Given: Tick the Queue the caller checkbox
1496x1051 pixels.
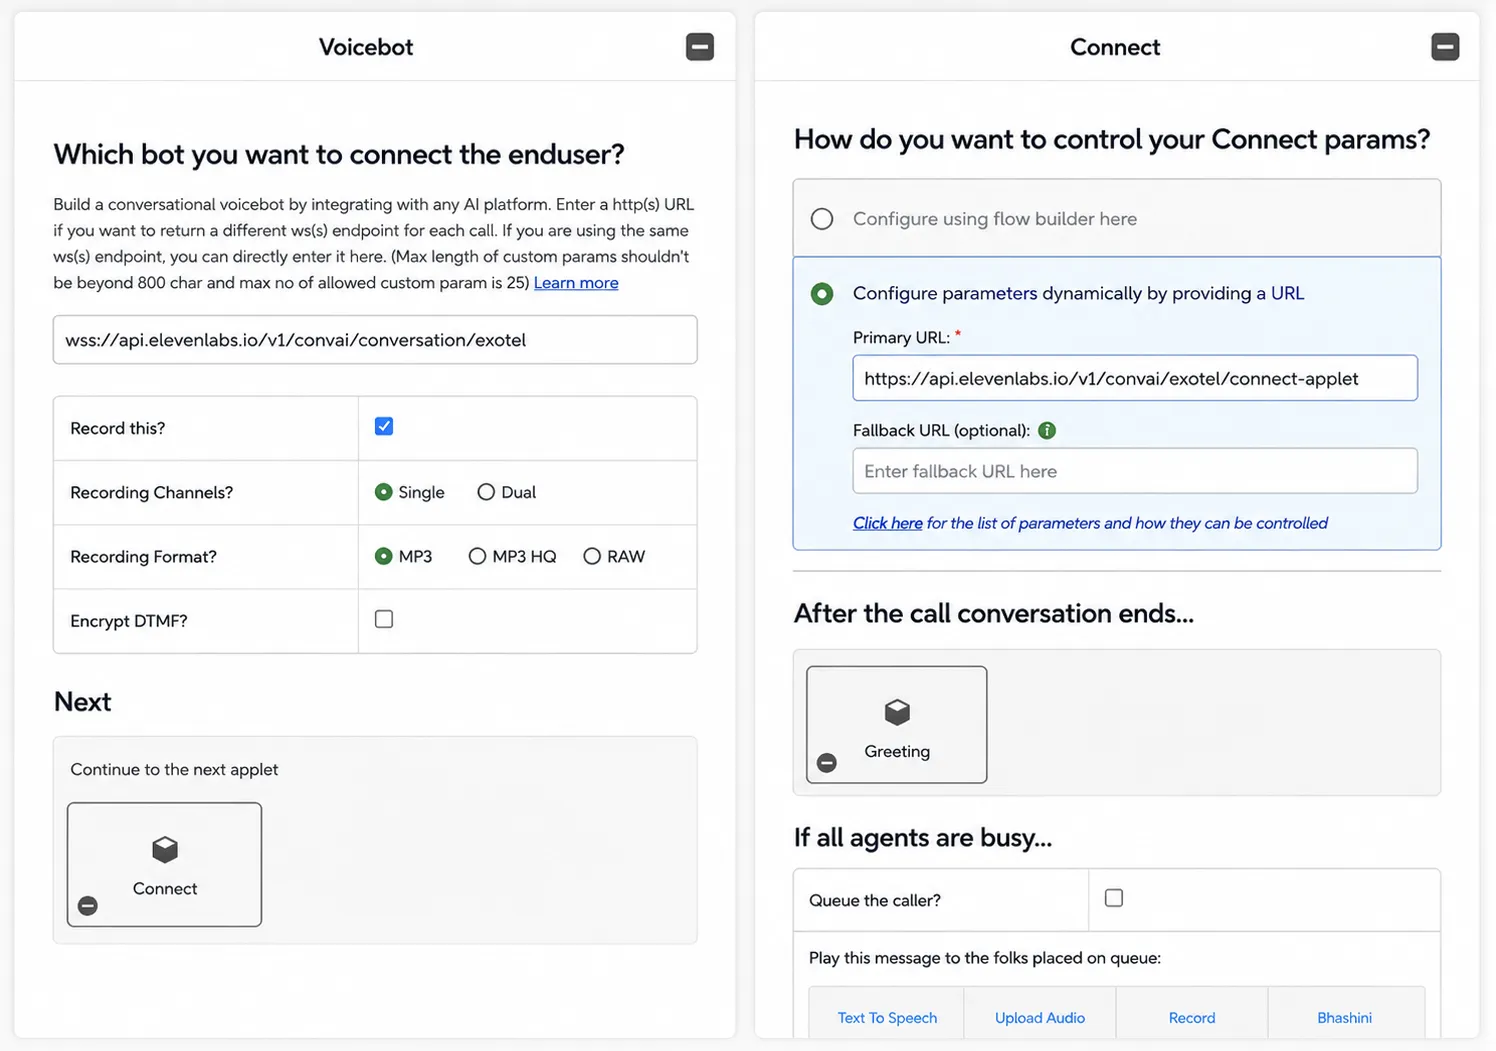Looking at the screenshot, I should click(1114, 898).
